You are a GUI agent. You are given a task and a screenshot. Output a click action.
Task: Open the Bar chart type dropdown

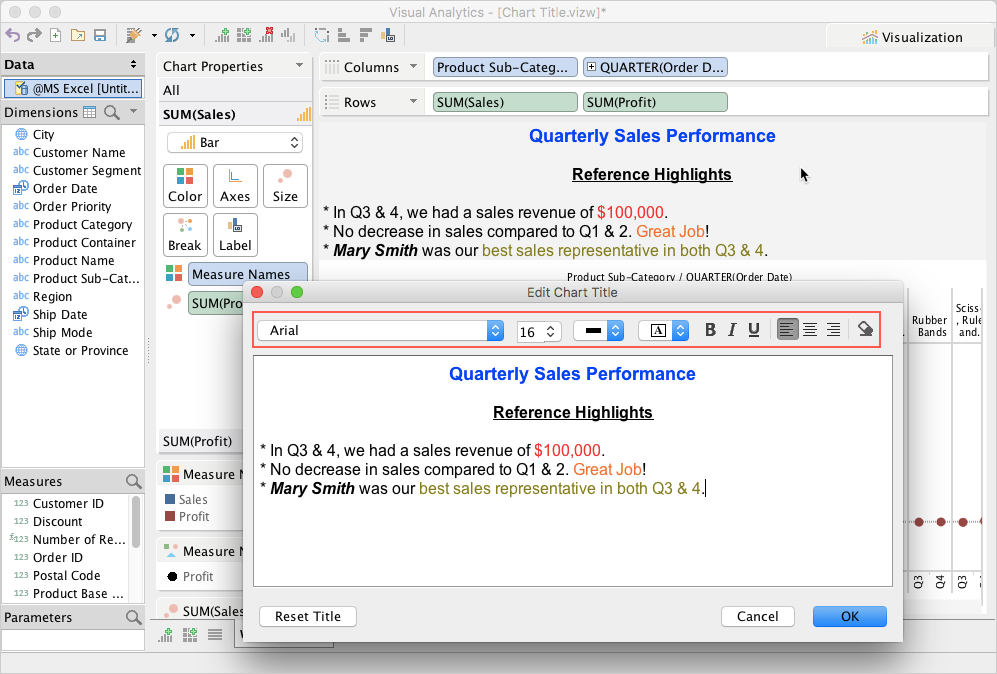tap(235, 142)
